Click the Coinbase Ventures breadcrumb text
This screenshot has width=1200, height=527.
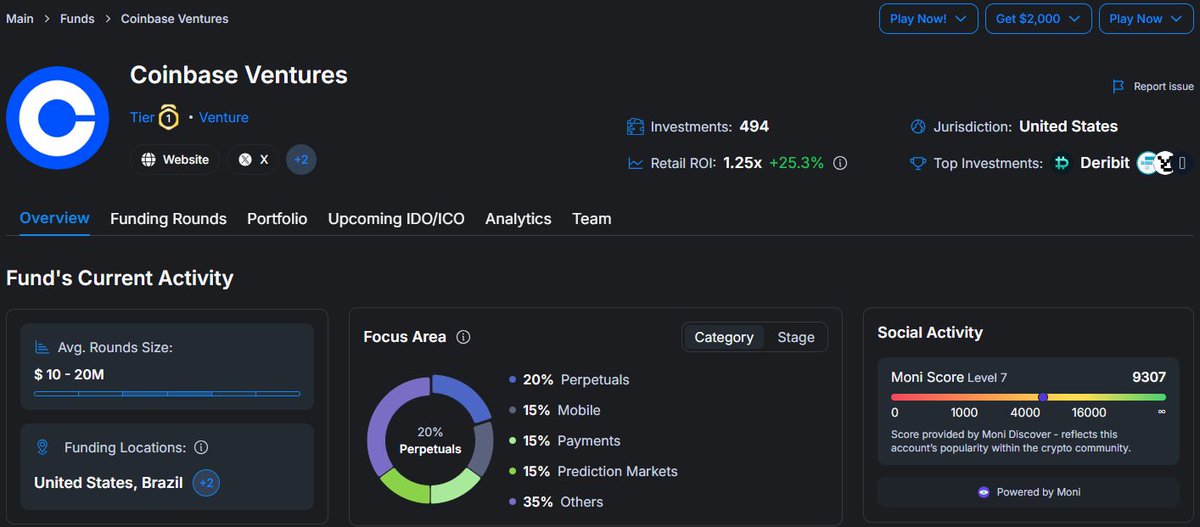coord(175,18)
